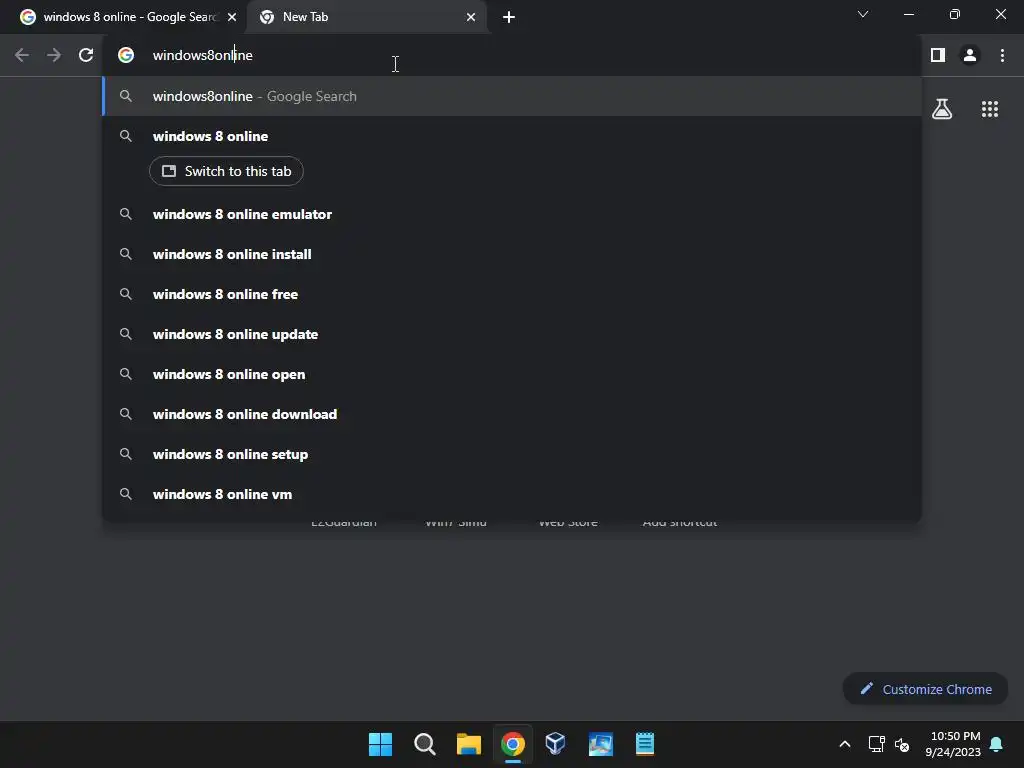Image resolution: width=1024 pixels, height=768 pixels.
Task: Click the muted volume tray icon
Action: [902, 744]
